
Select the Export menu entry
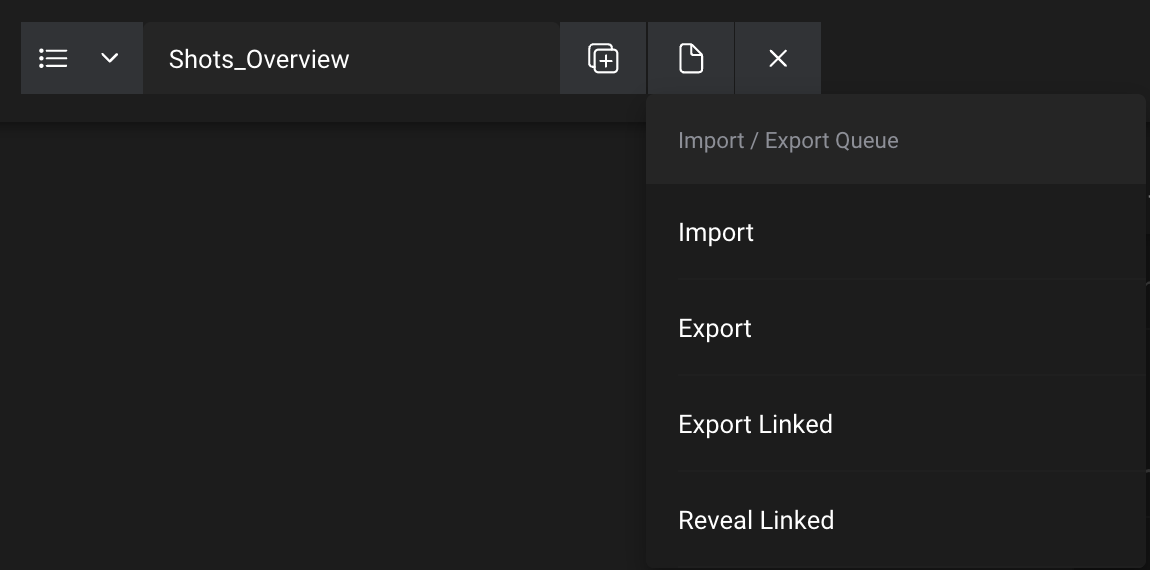(715, 329)
